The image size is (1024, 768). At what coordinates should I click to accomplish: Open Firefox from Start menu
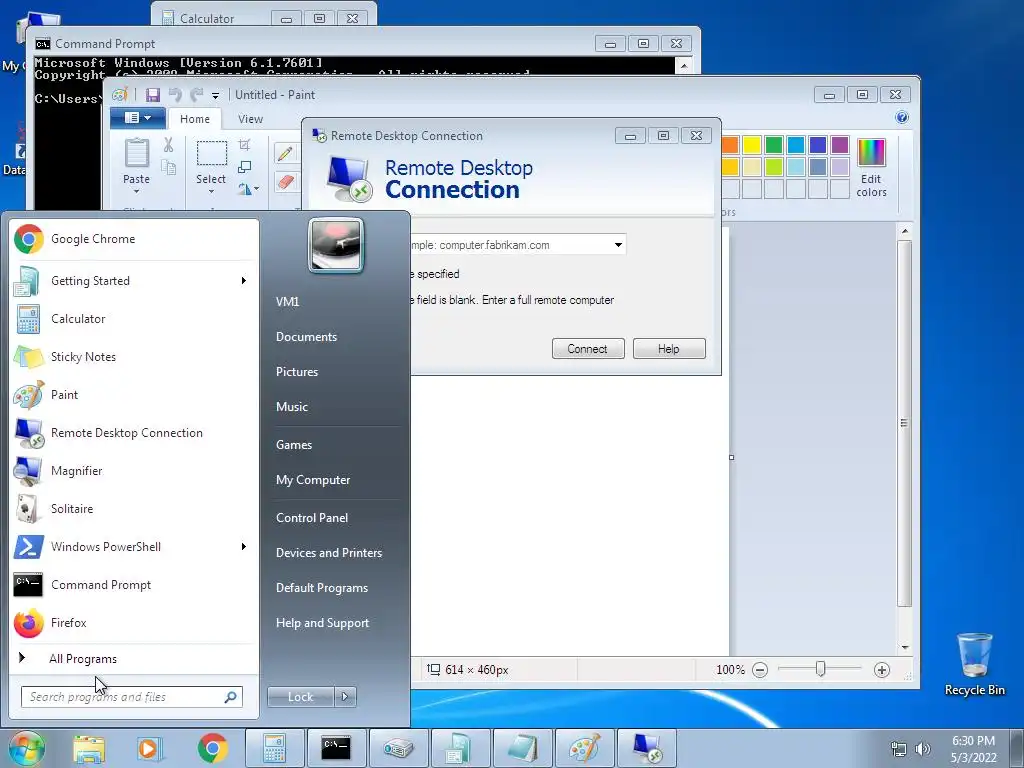(134, 622)
